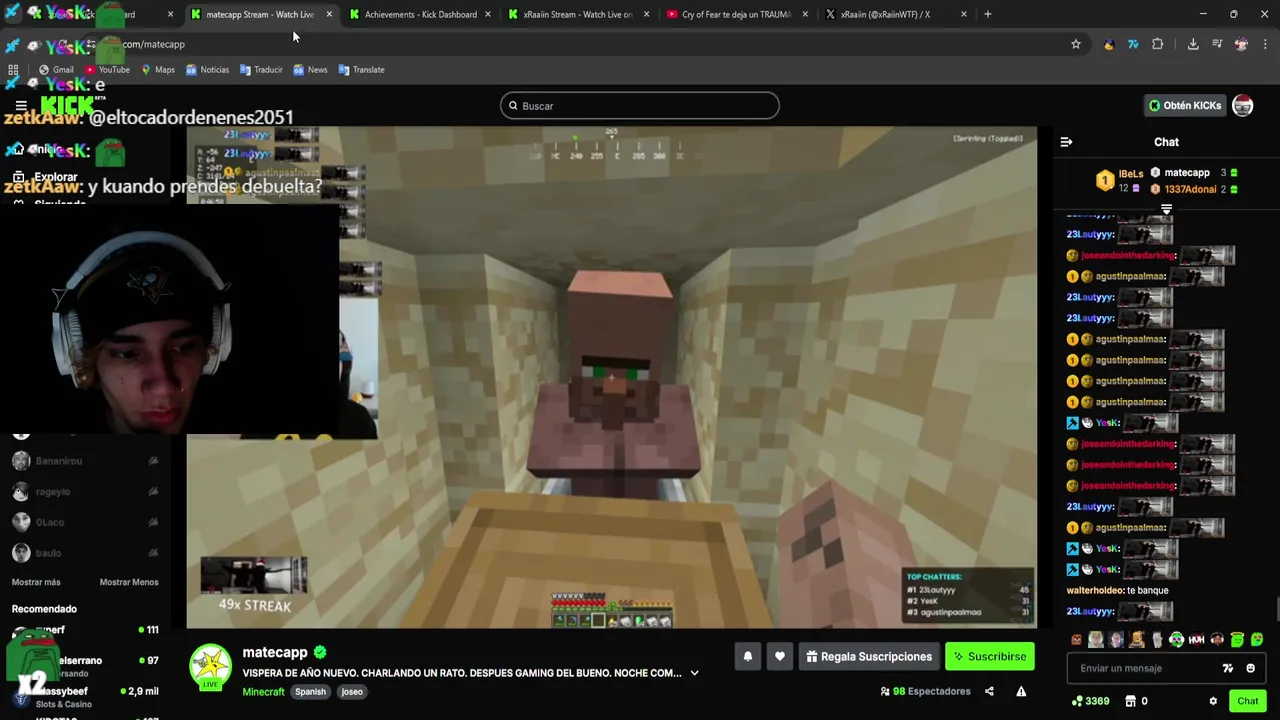Switch to matecapp Stream browser tab
Viewport: 1280px width, 720px height.
[x=260, y=14]
